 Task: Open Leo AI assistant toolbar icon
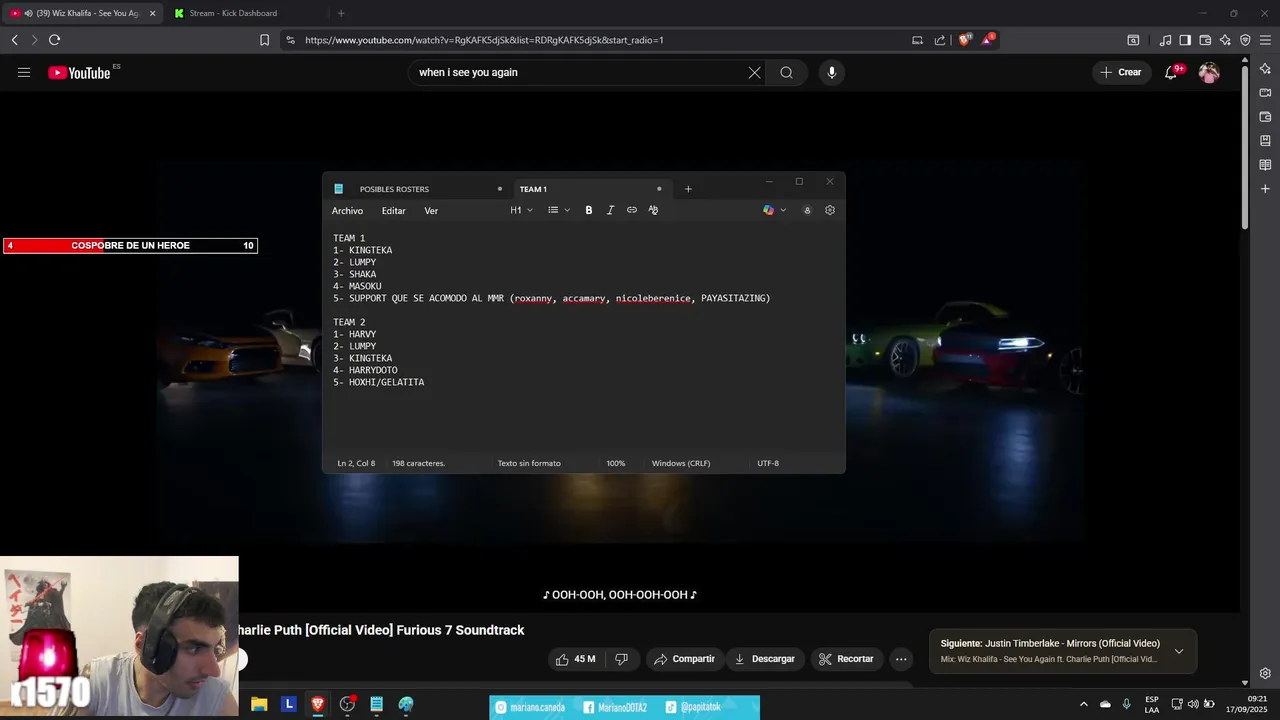[x=1225, y=40]
